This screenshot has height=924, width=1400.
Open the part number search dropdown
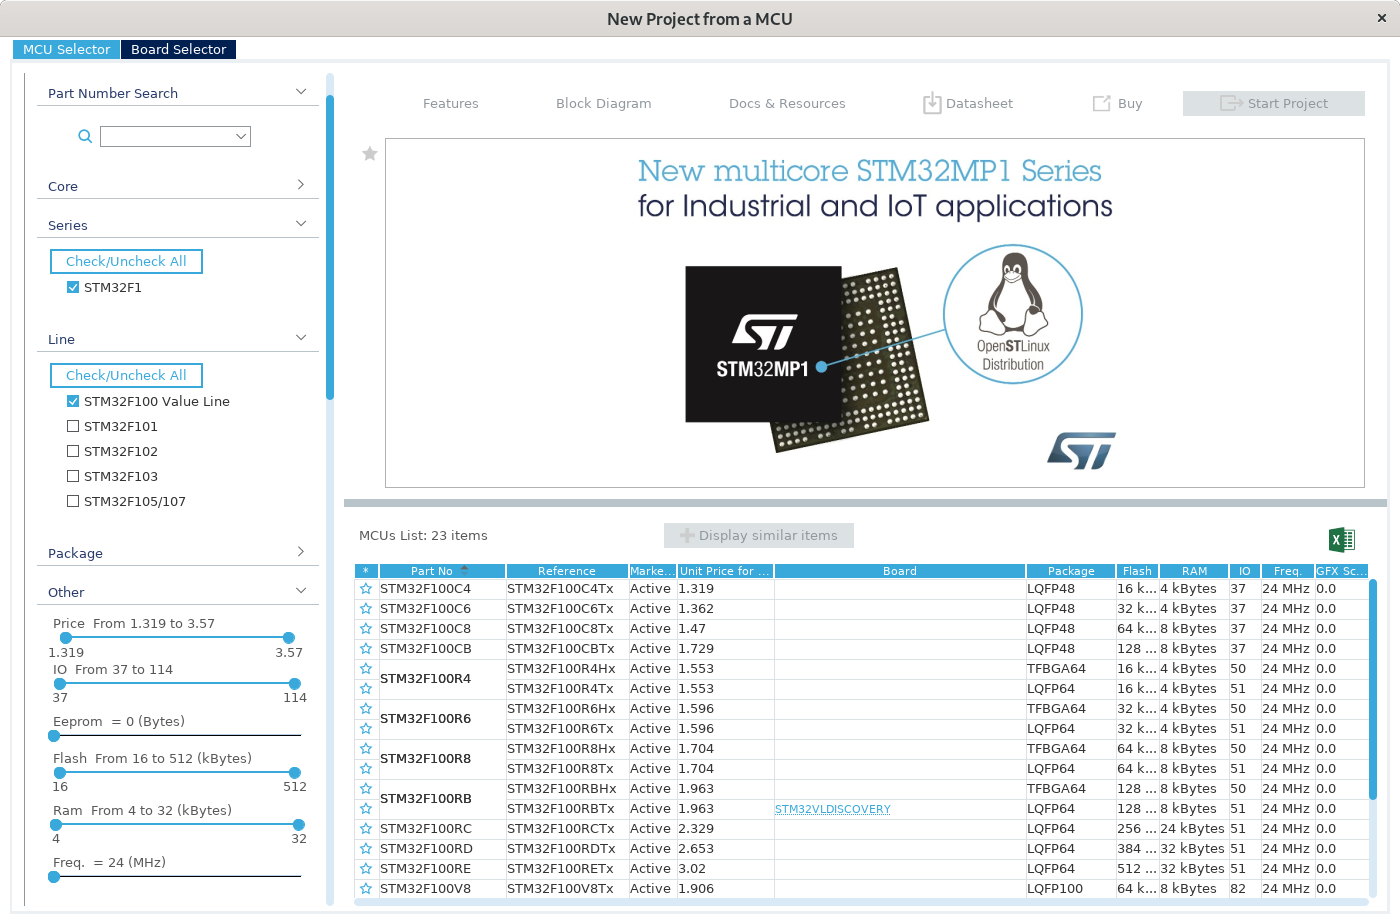click(241, 136)
